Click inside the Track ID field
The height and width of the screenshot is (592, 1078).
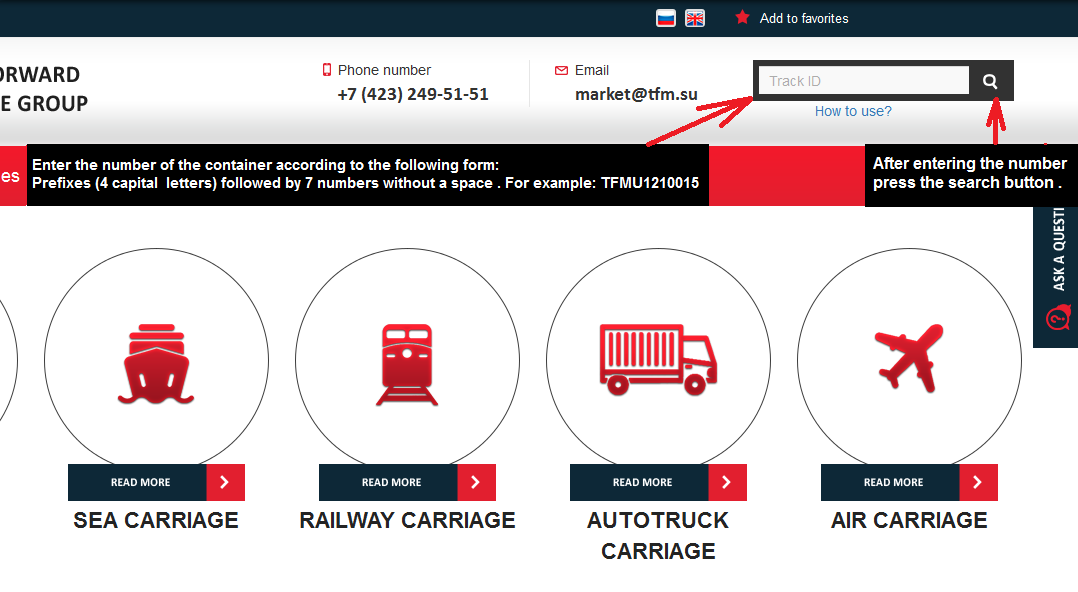tap(863, 81)
